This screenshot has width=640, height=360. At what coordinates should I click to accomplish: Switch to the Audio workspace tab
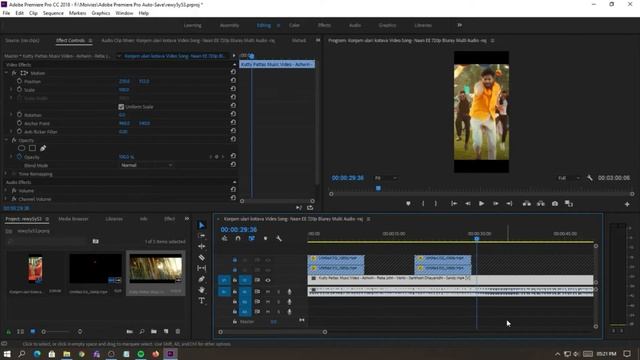355,25
